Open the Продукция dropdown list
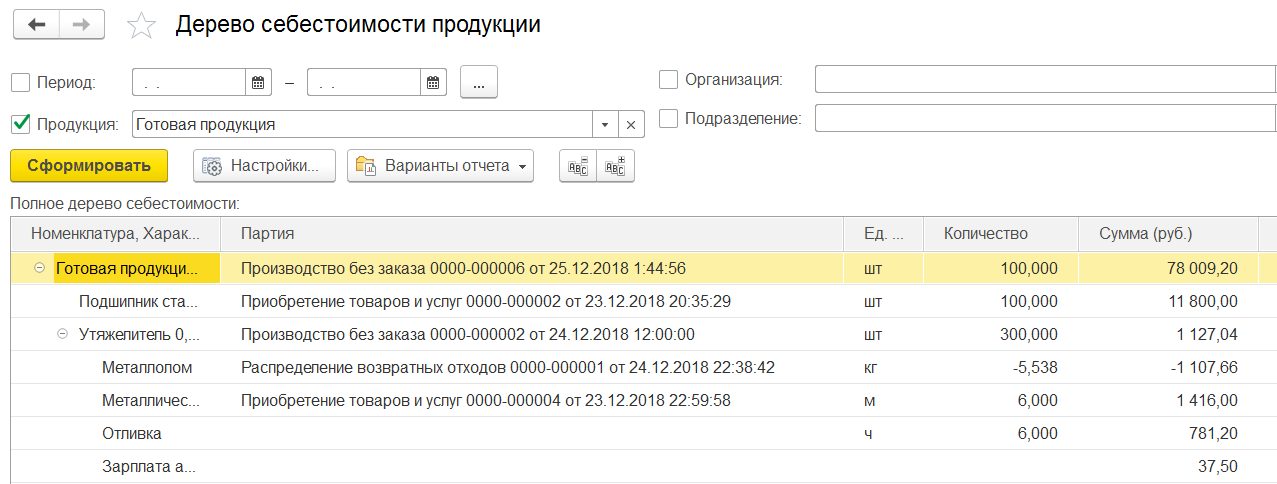Screen dimensions: 1277x484 tap(605, 125)
